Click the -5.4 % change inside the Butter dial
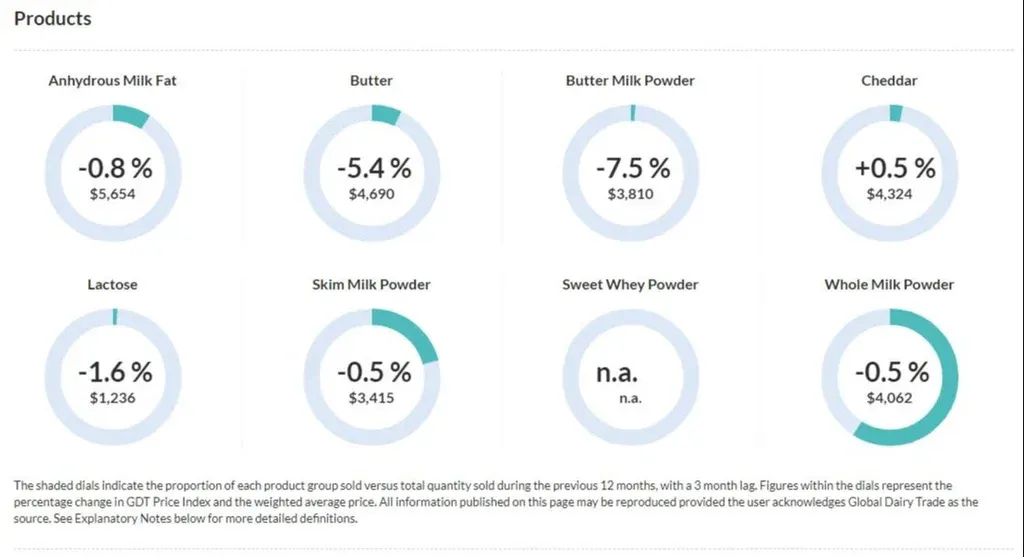1024x557 pixels. point(372,167)
